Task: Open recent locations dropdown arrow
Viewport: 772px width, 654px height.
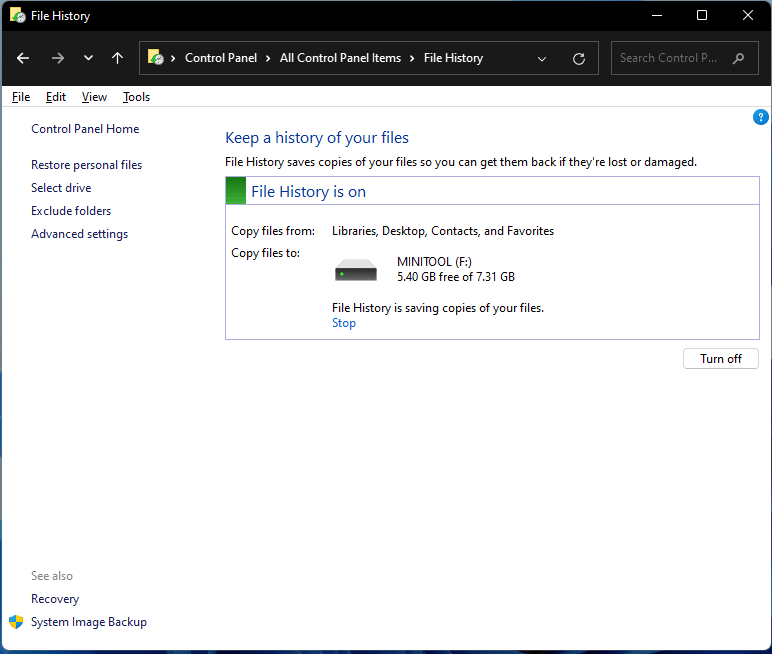Action: pos(88,58)
